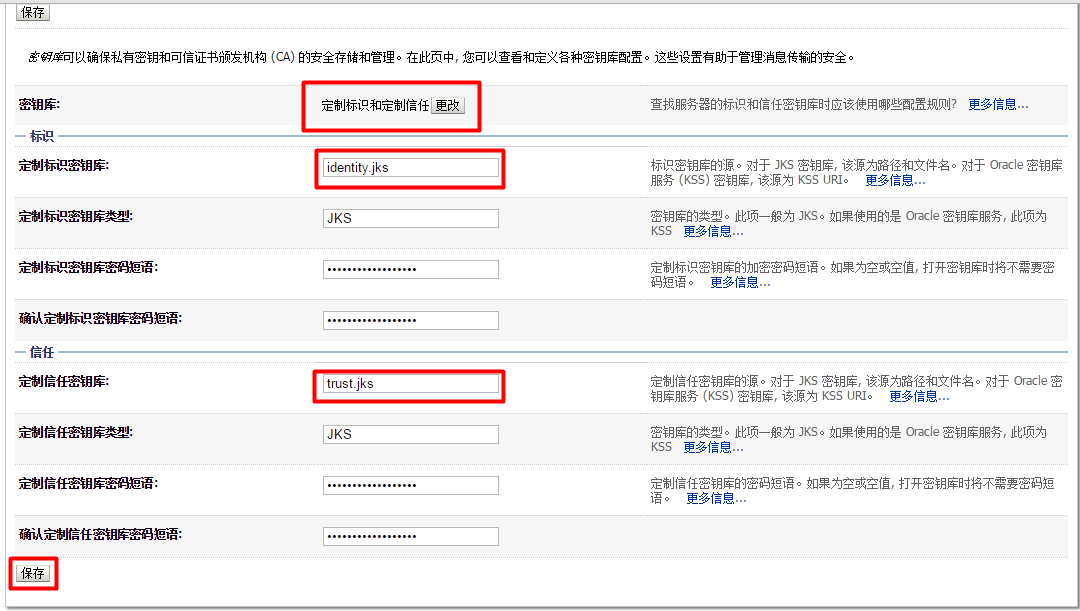Image resolution: width=1080 pixels, height=611 pixels.
Task: Click the 定制标识和定制信任 keystore value text
Action: pyautogui.click(x=375, y=105)
